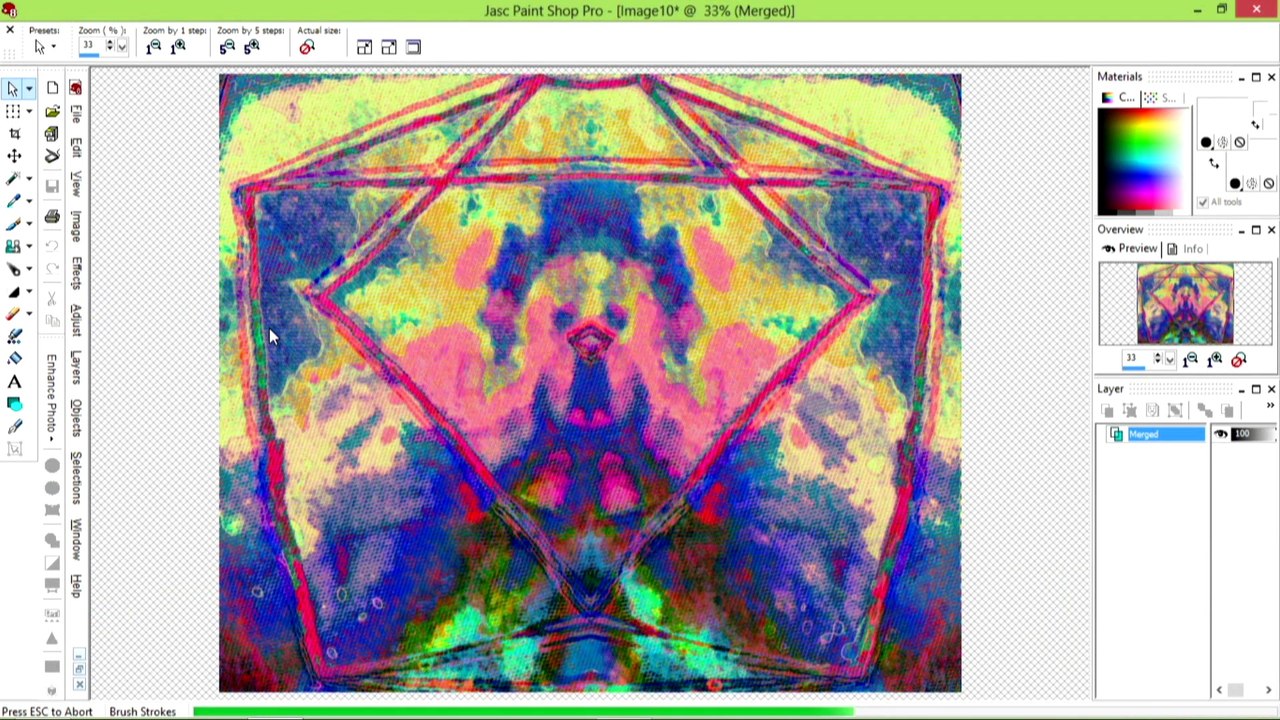The height and width of the screenshot is (720, 1280).
Task: Open the Image menu
Action: pos(76,225)
